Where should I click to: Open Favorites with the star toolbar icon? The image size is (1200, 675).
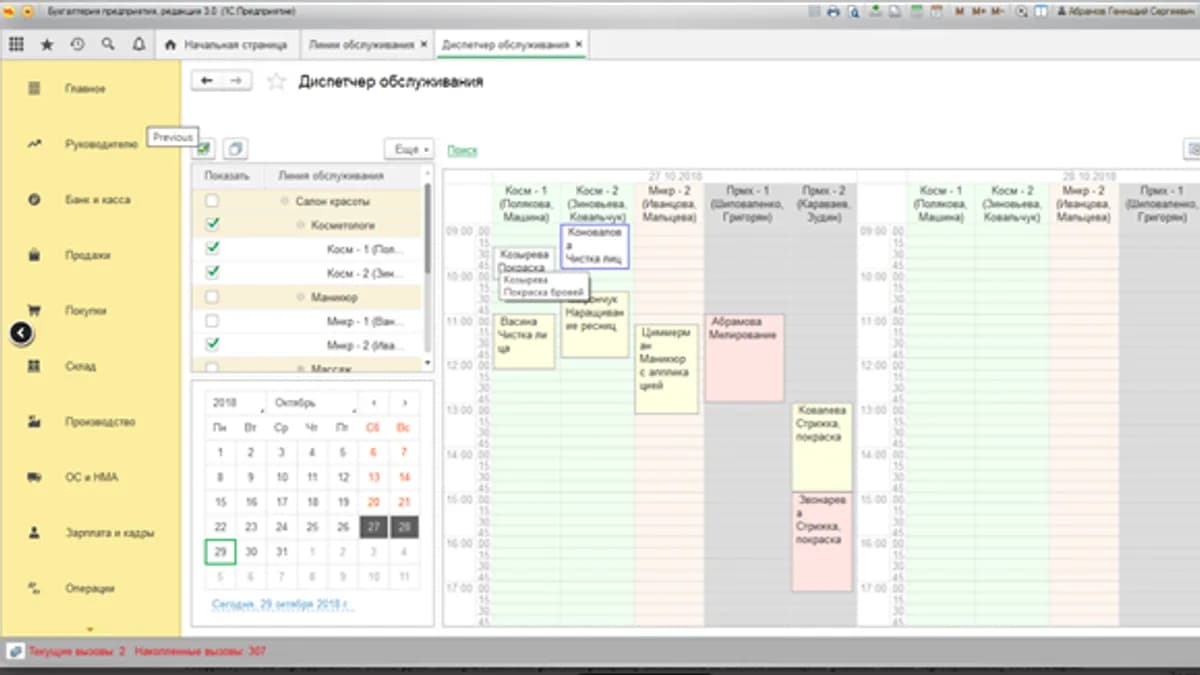point(47,45)
